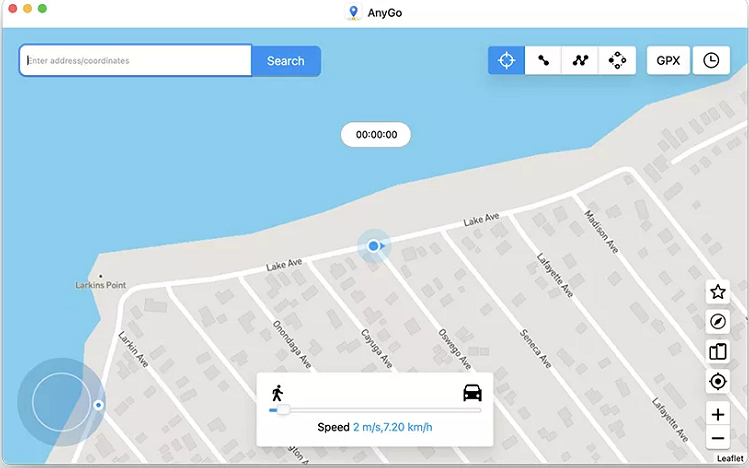Open the history clock icon
The image size is (749, 468).
click(711, 61)
